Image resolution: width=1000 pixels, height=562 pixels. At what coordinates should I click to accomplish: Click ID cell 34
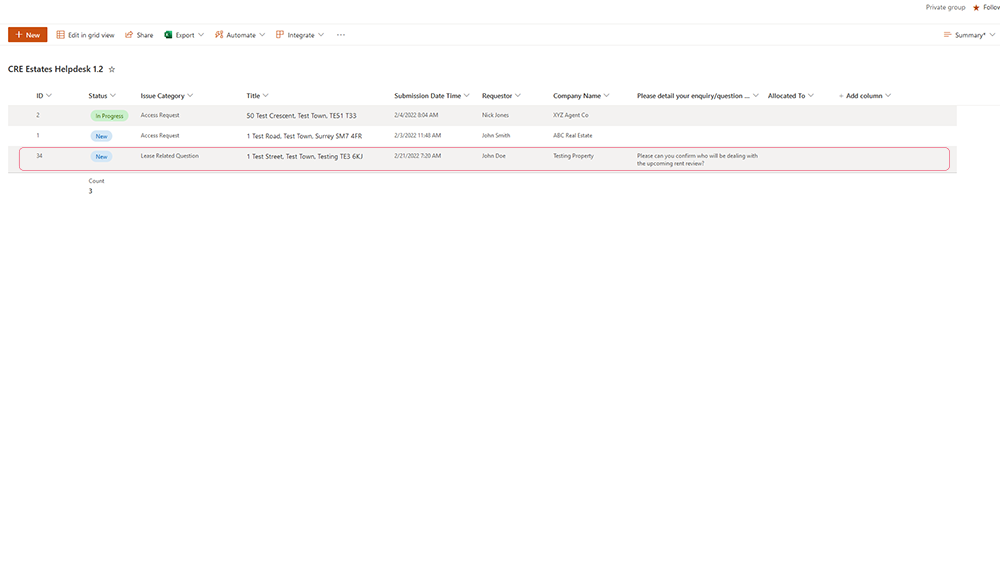pos(39,156)
